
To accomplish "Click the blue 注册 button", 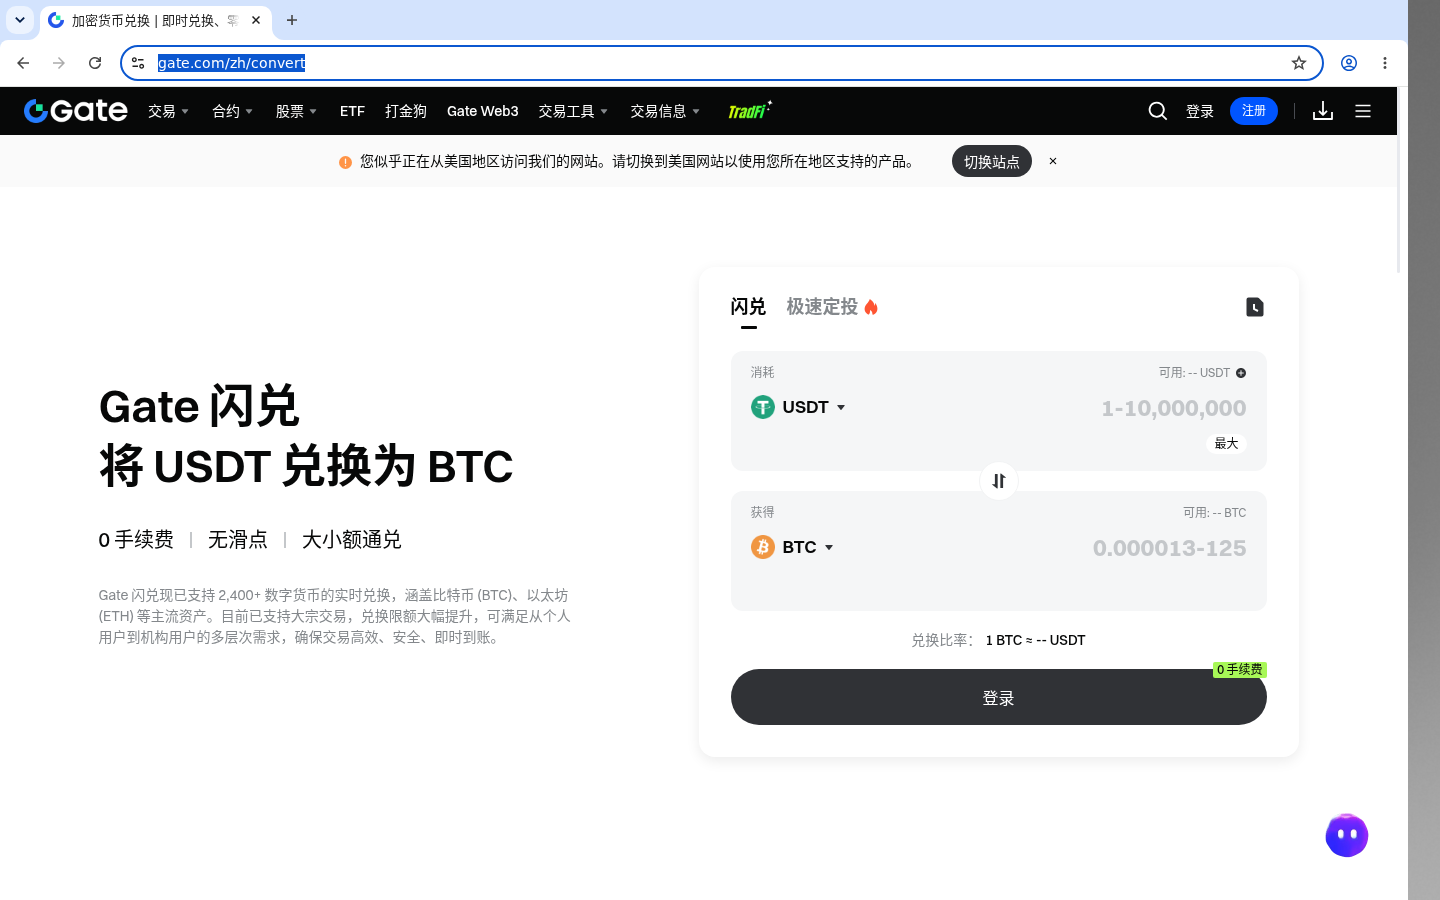I will [1254, 111].
